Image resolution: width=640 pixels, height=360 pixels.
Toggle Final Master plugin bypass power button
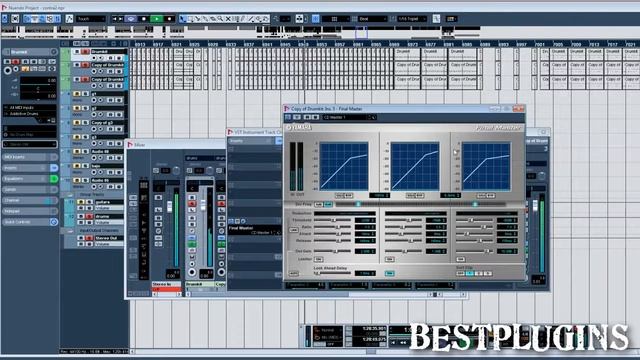point(288,118)
